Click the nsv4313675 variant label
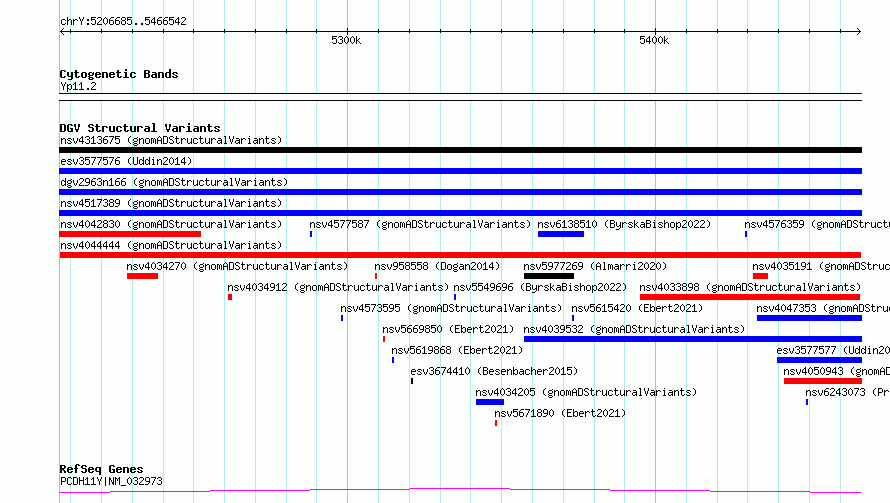 tap(171, 140)
